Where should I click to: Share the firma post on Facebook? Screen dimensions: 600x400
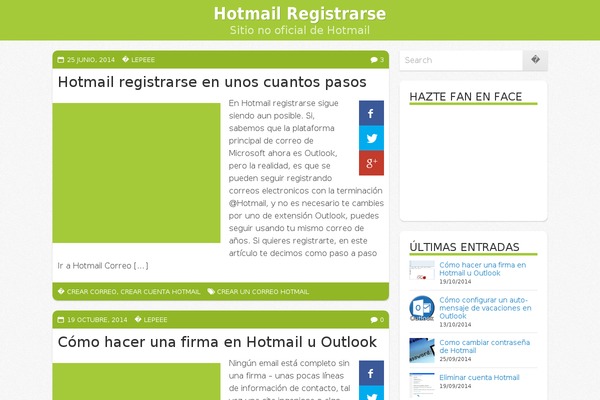371,373
